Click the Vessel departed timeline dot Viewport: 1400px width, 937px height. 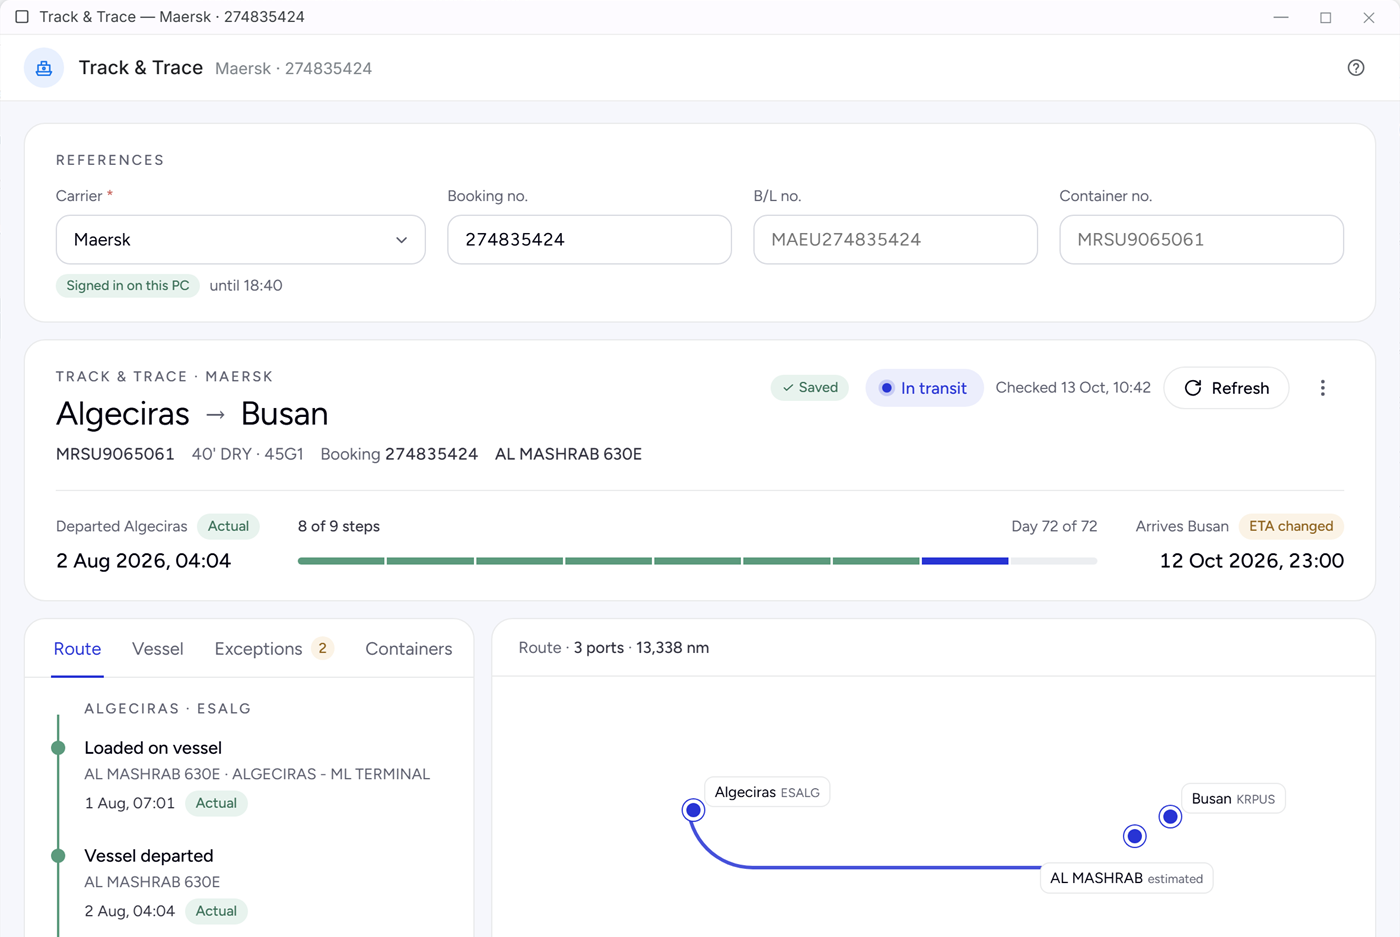(x=58, y=856)
